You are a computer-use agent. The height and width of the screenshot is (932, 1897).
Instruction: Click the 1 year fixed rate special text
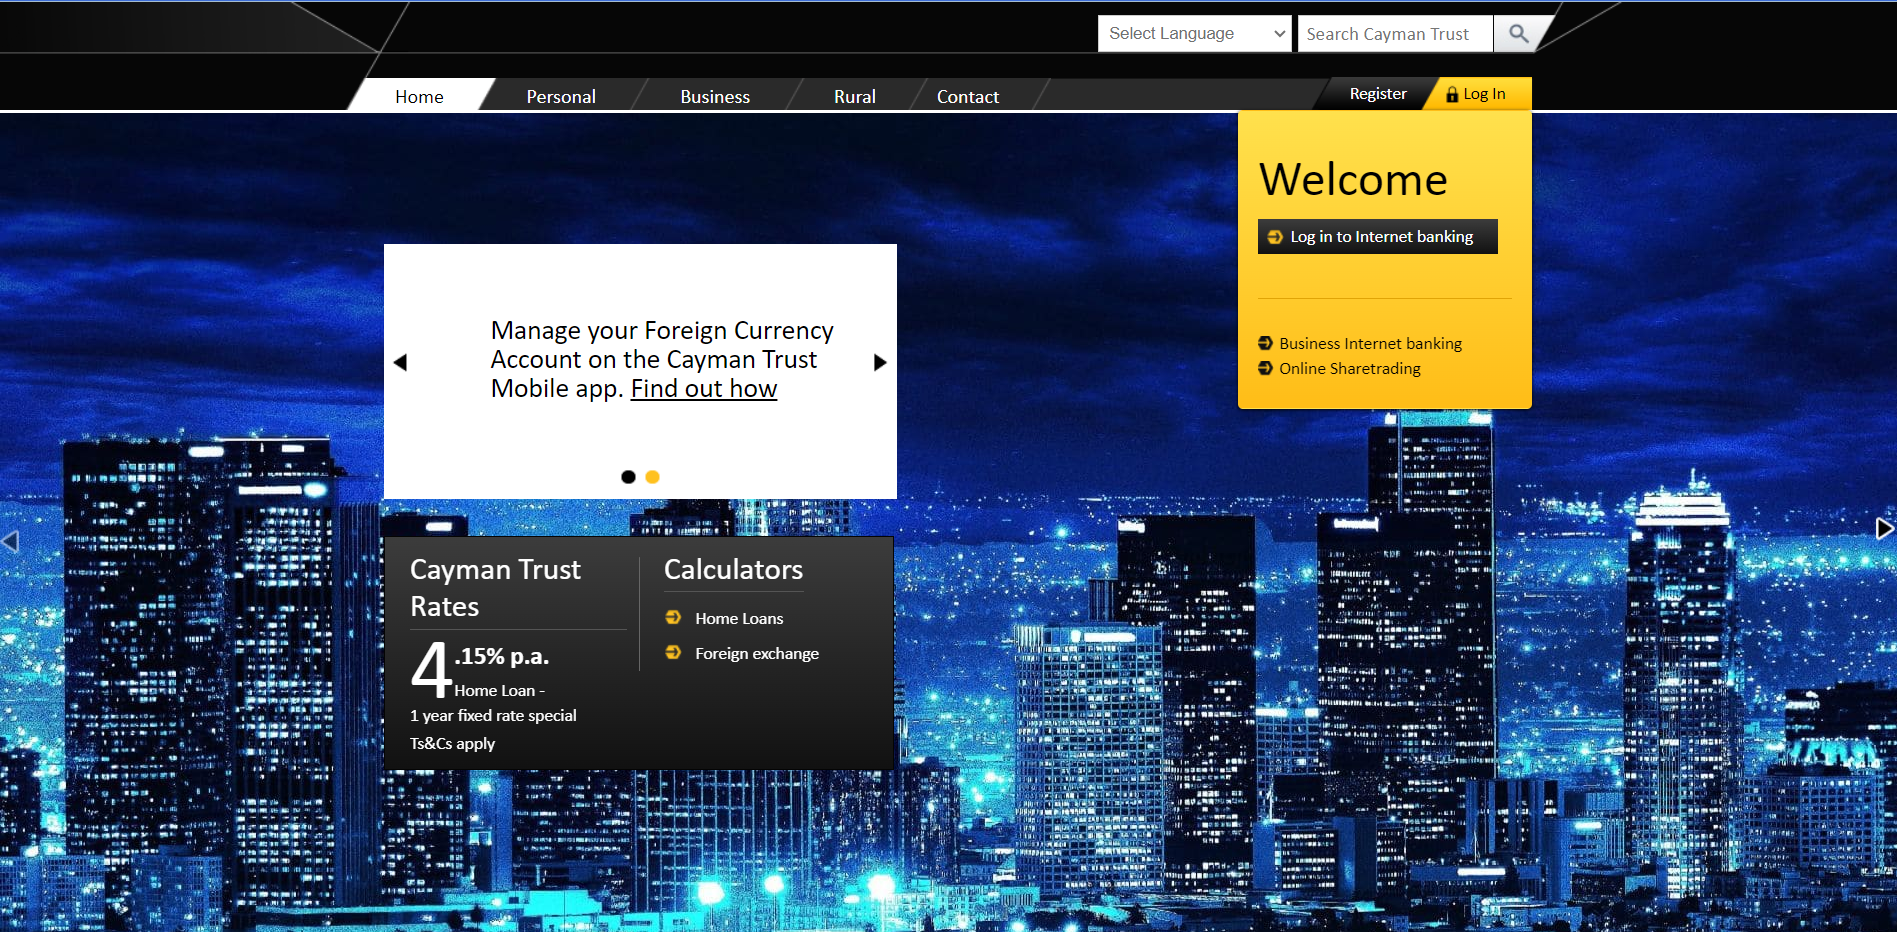[x=493, y=716]
